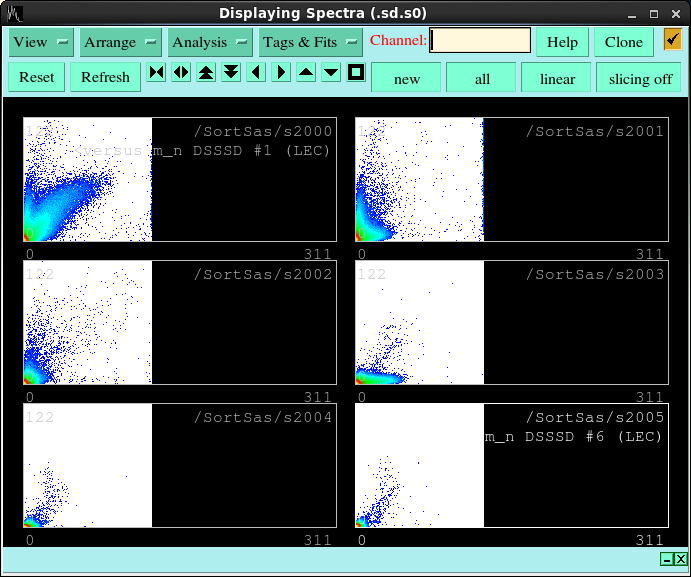
Task: Select the /SortSas/s2004 spectrum plot
Action: (x=180, y=465)
